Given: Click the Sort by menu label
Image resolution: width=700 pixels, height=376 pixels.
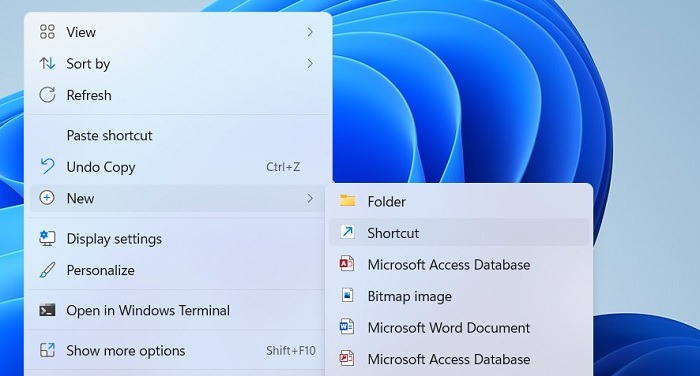Looking at the screenshot, I should 88,64.
